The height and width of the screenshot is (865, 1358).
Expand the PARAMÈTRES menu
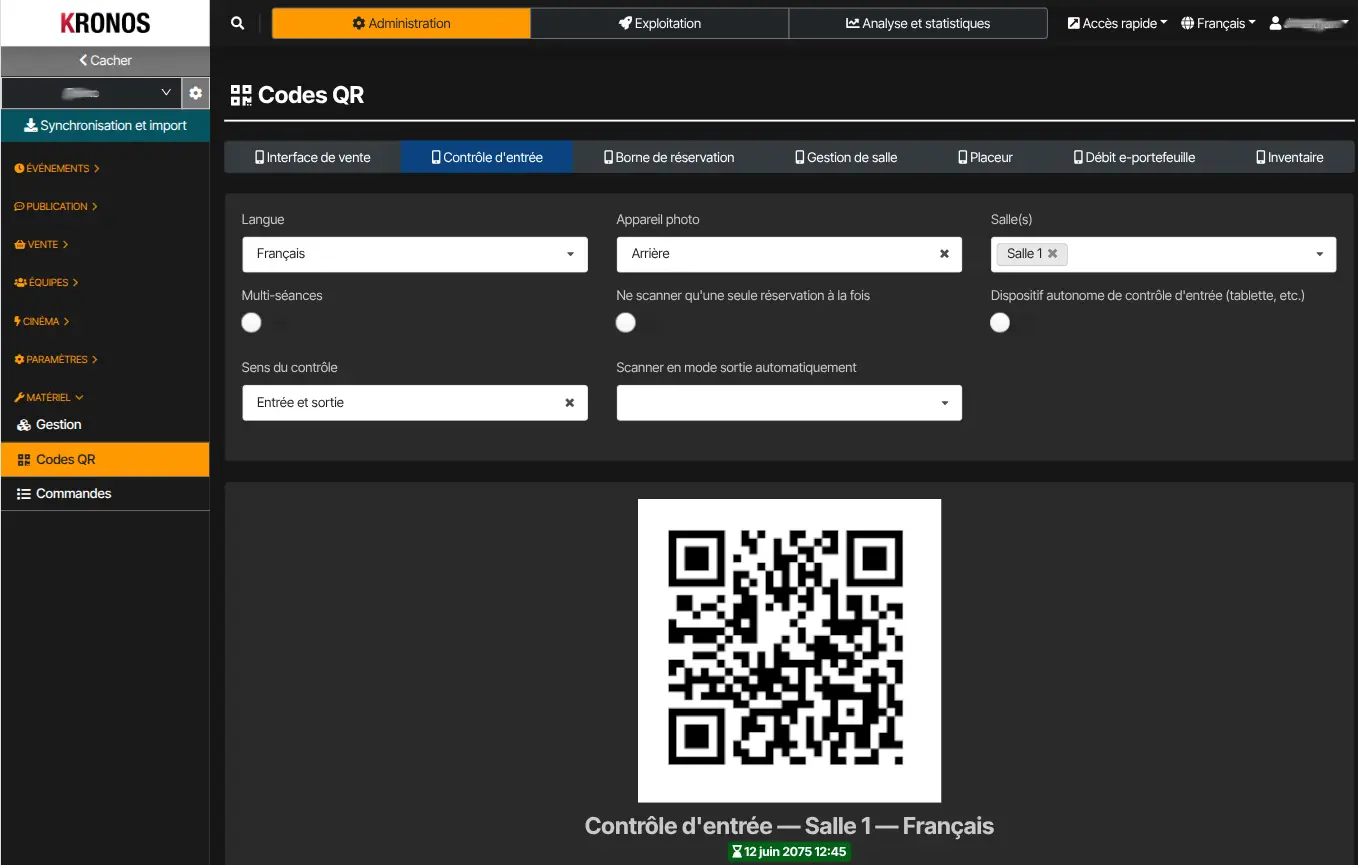pos(56,359)
